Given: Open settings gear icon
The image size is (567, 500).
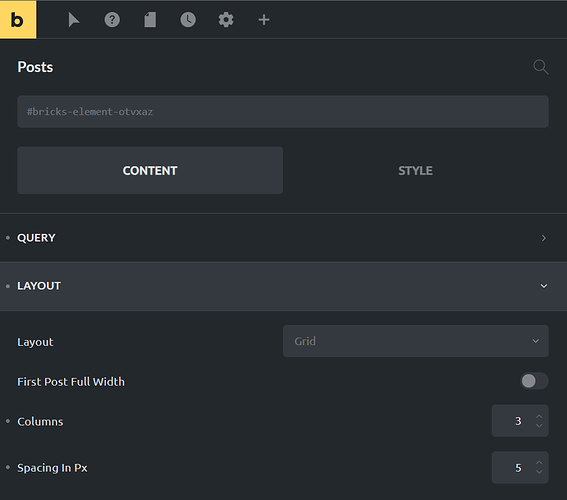Looking at the screenshot, I should pos(226,20).
